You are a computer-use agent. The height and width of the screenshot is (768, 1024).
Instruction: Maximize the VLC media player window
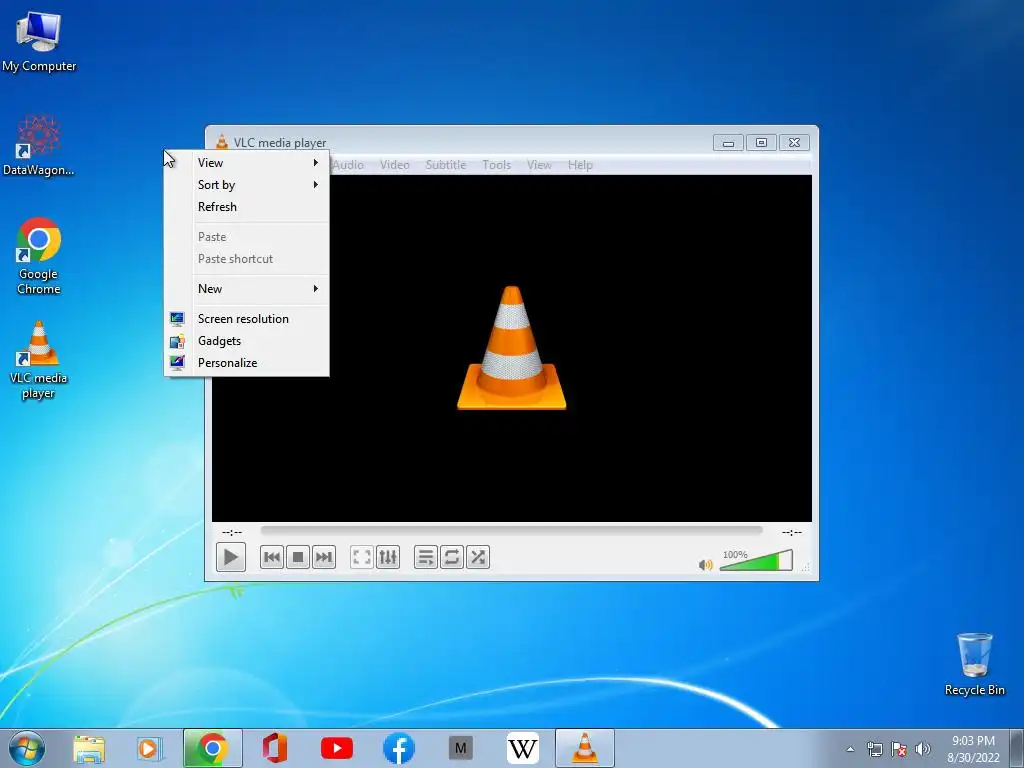(x=761, y=142)
